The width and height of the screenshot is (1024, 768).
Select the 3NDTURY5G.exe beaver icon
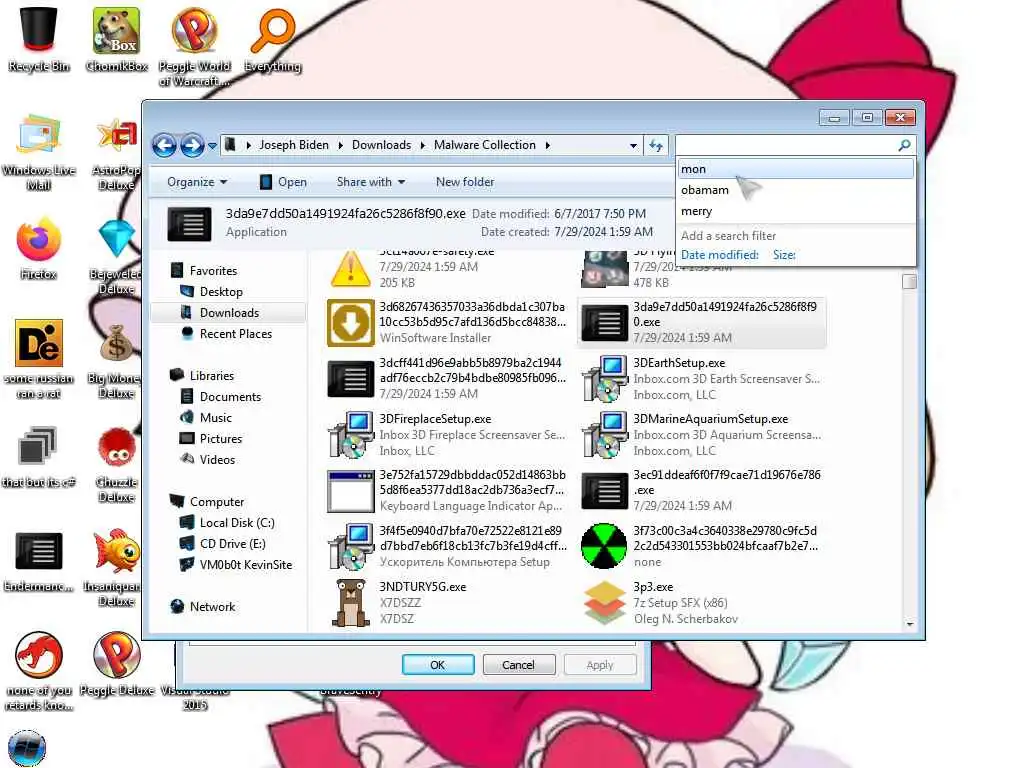click(351, 602)
